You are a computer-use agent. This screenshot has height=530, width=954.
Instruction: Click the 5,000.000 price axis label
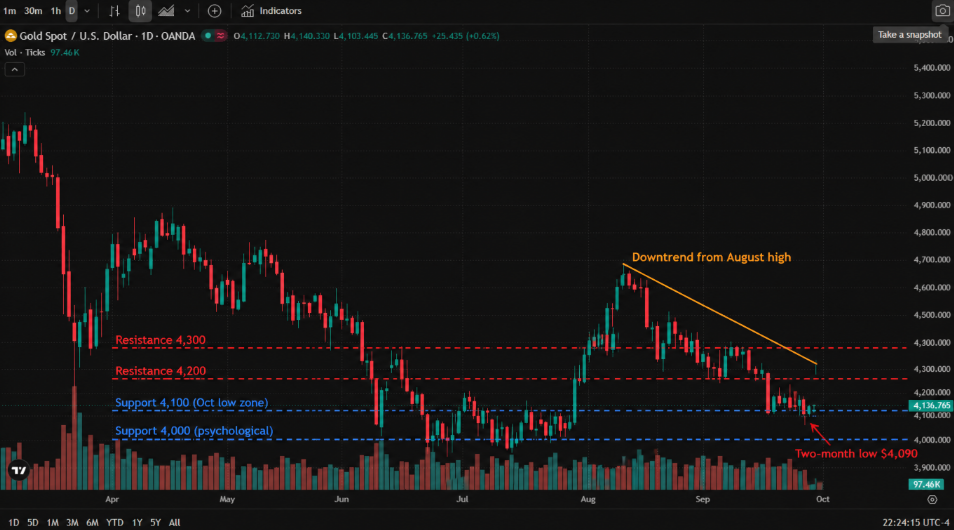(x=932, y=178)
